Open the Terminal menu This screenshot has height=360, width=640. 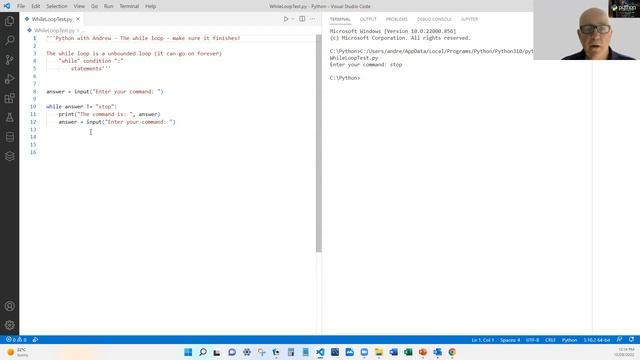click(129, 6)
